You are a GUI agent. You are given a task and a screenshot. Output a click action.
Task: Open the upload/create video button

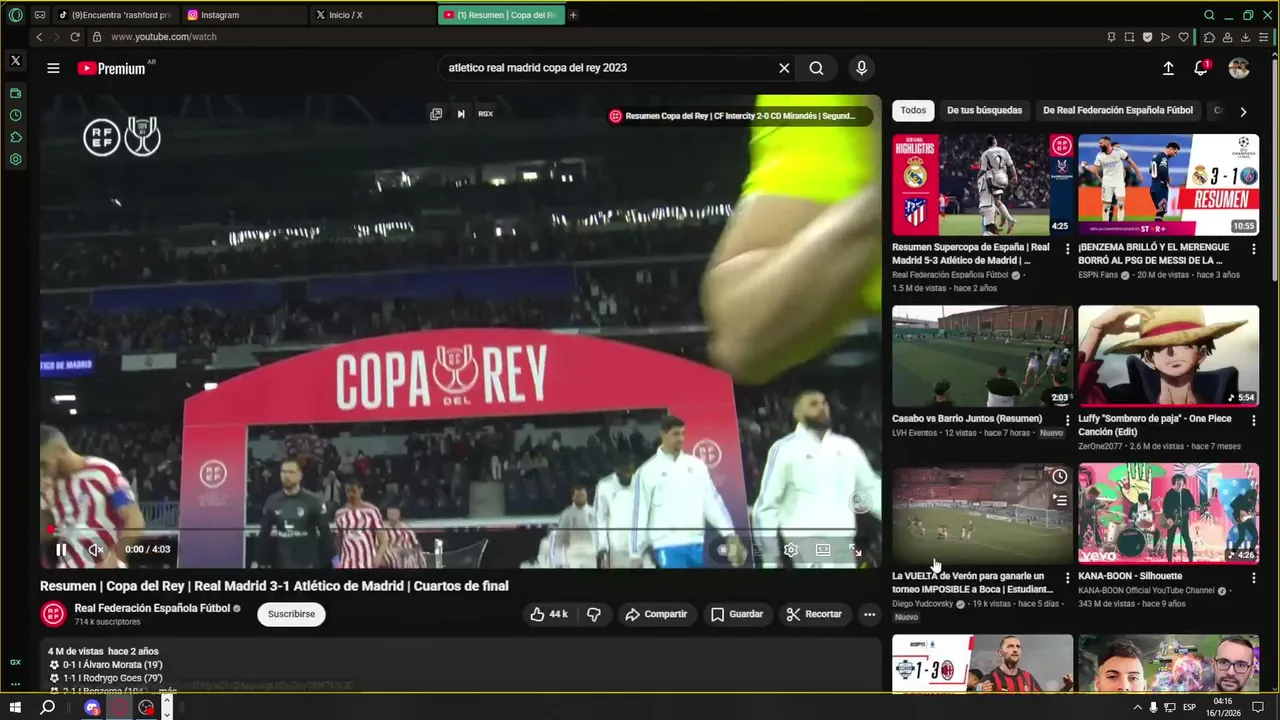point(1168,68)
